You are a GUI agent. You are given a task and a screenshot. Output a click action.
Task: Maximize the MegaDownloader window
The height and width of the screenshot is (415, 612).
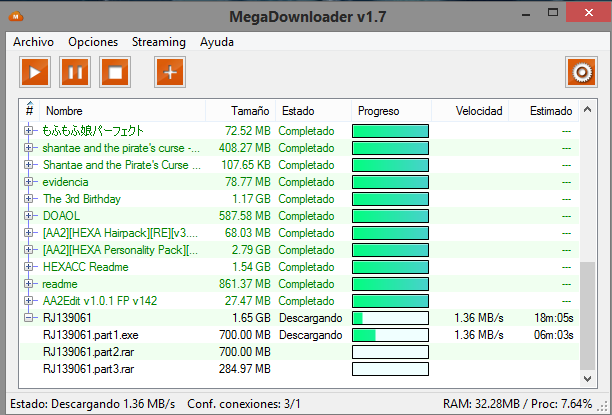553,13
